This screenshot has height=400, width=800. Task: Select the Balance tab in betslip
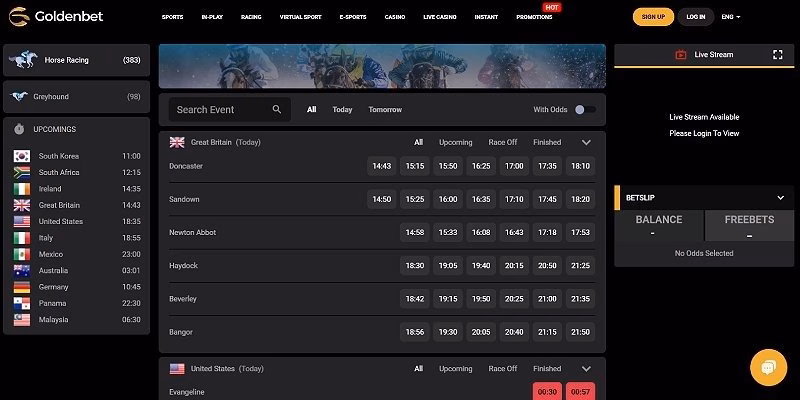659,226
